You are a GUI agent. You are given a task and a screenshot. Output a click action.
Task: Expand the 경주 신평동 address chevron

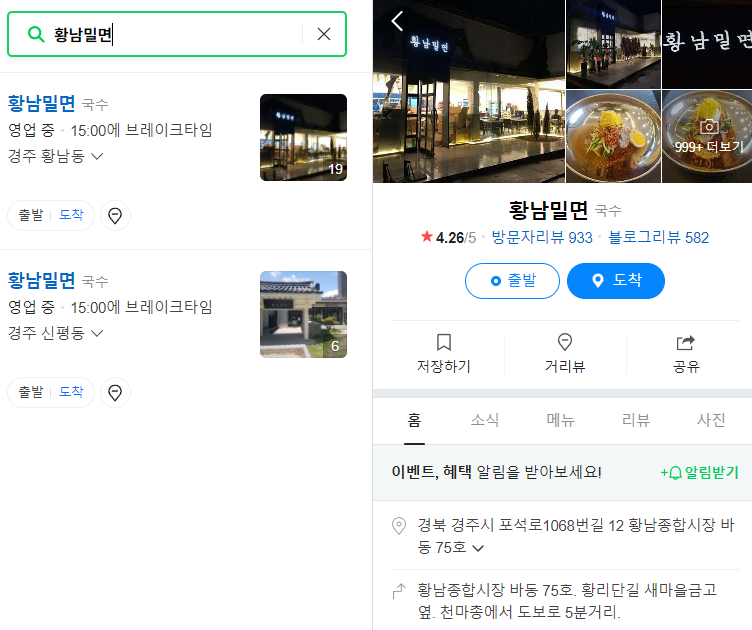(x=97, y=333)
